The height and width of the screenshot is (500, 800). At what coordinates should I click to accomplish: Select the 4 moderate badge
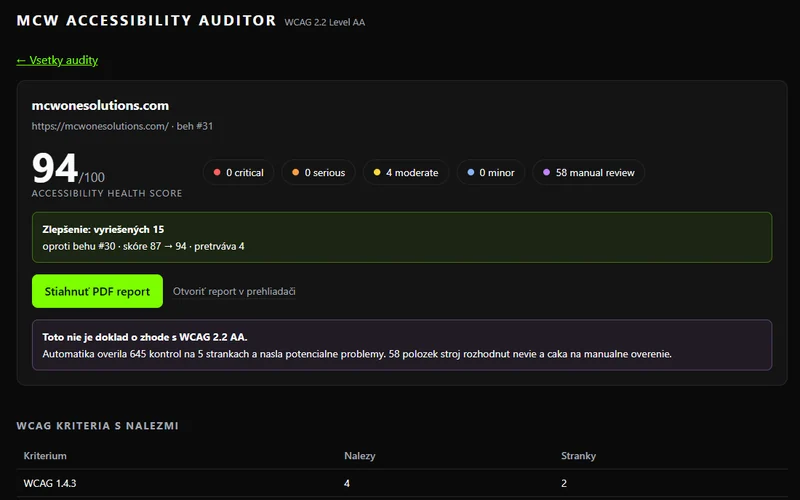[406, 172]
